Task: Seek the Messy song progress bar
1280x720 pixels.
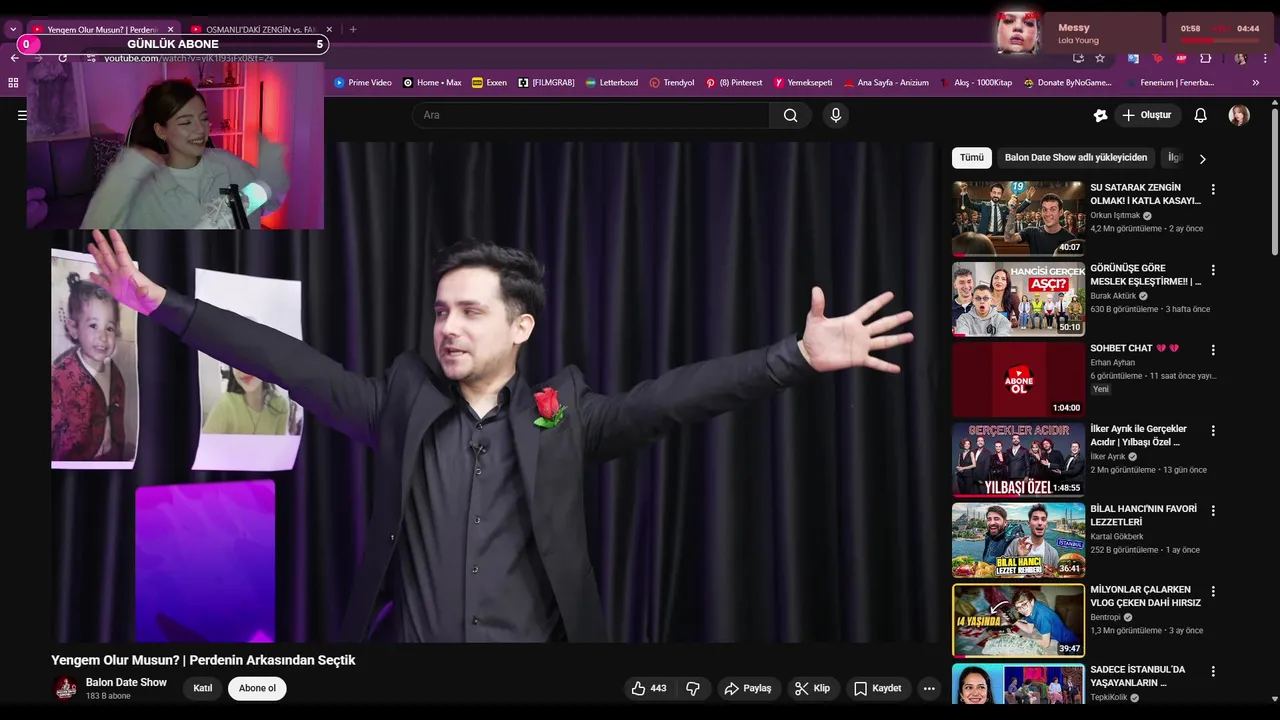Action: coord(1219,40)
